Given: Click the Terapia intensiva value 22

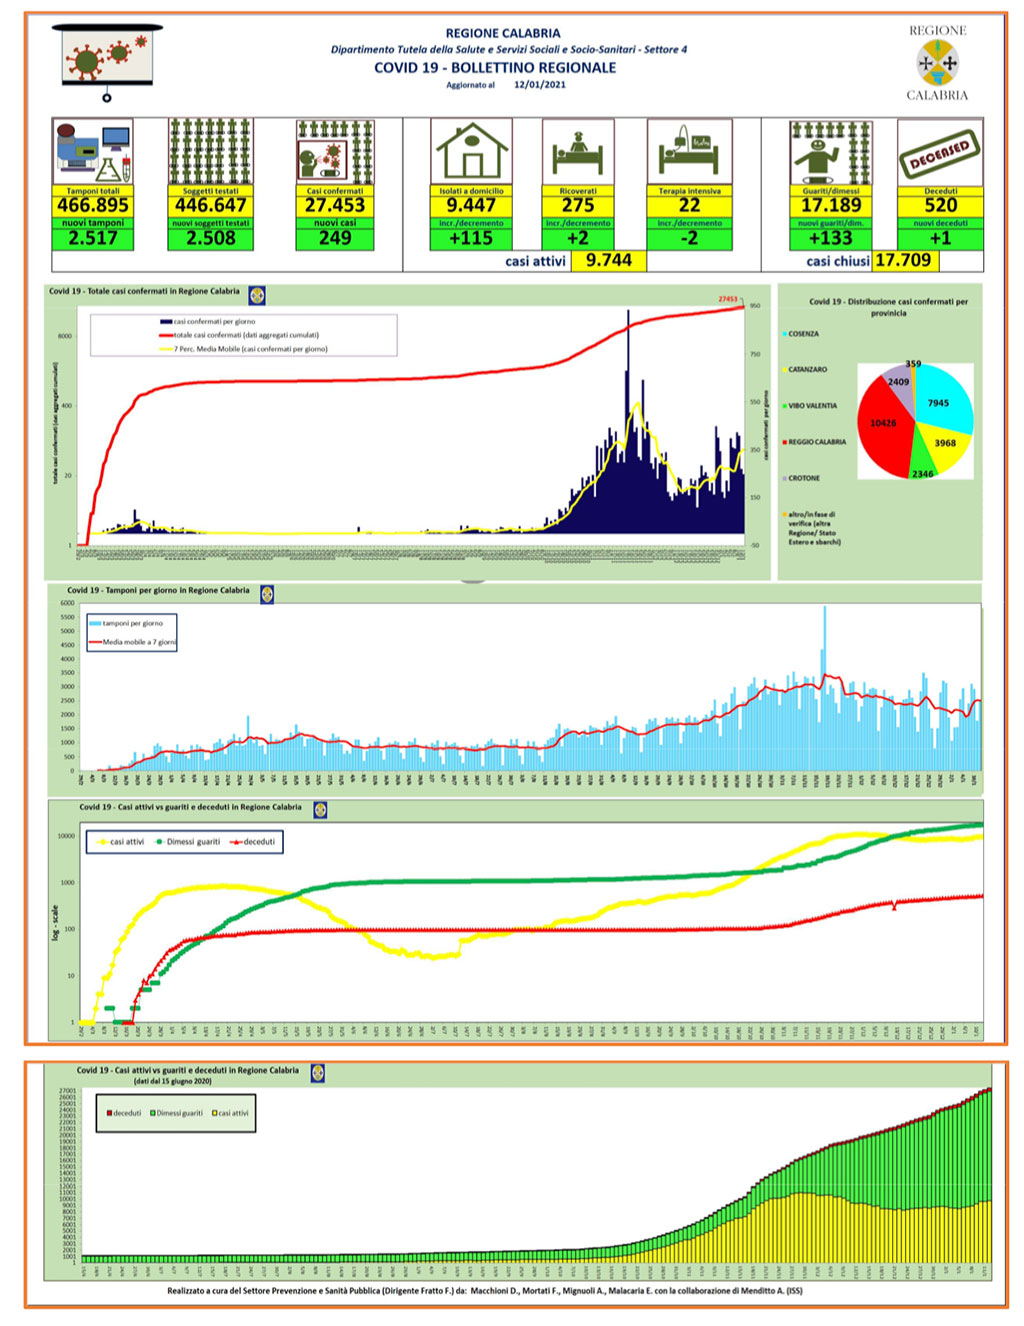Looking at the screenshot, I should (690, 205).
